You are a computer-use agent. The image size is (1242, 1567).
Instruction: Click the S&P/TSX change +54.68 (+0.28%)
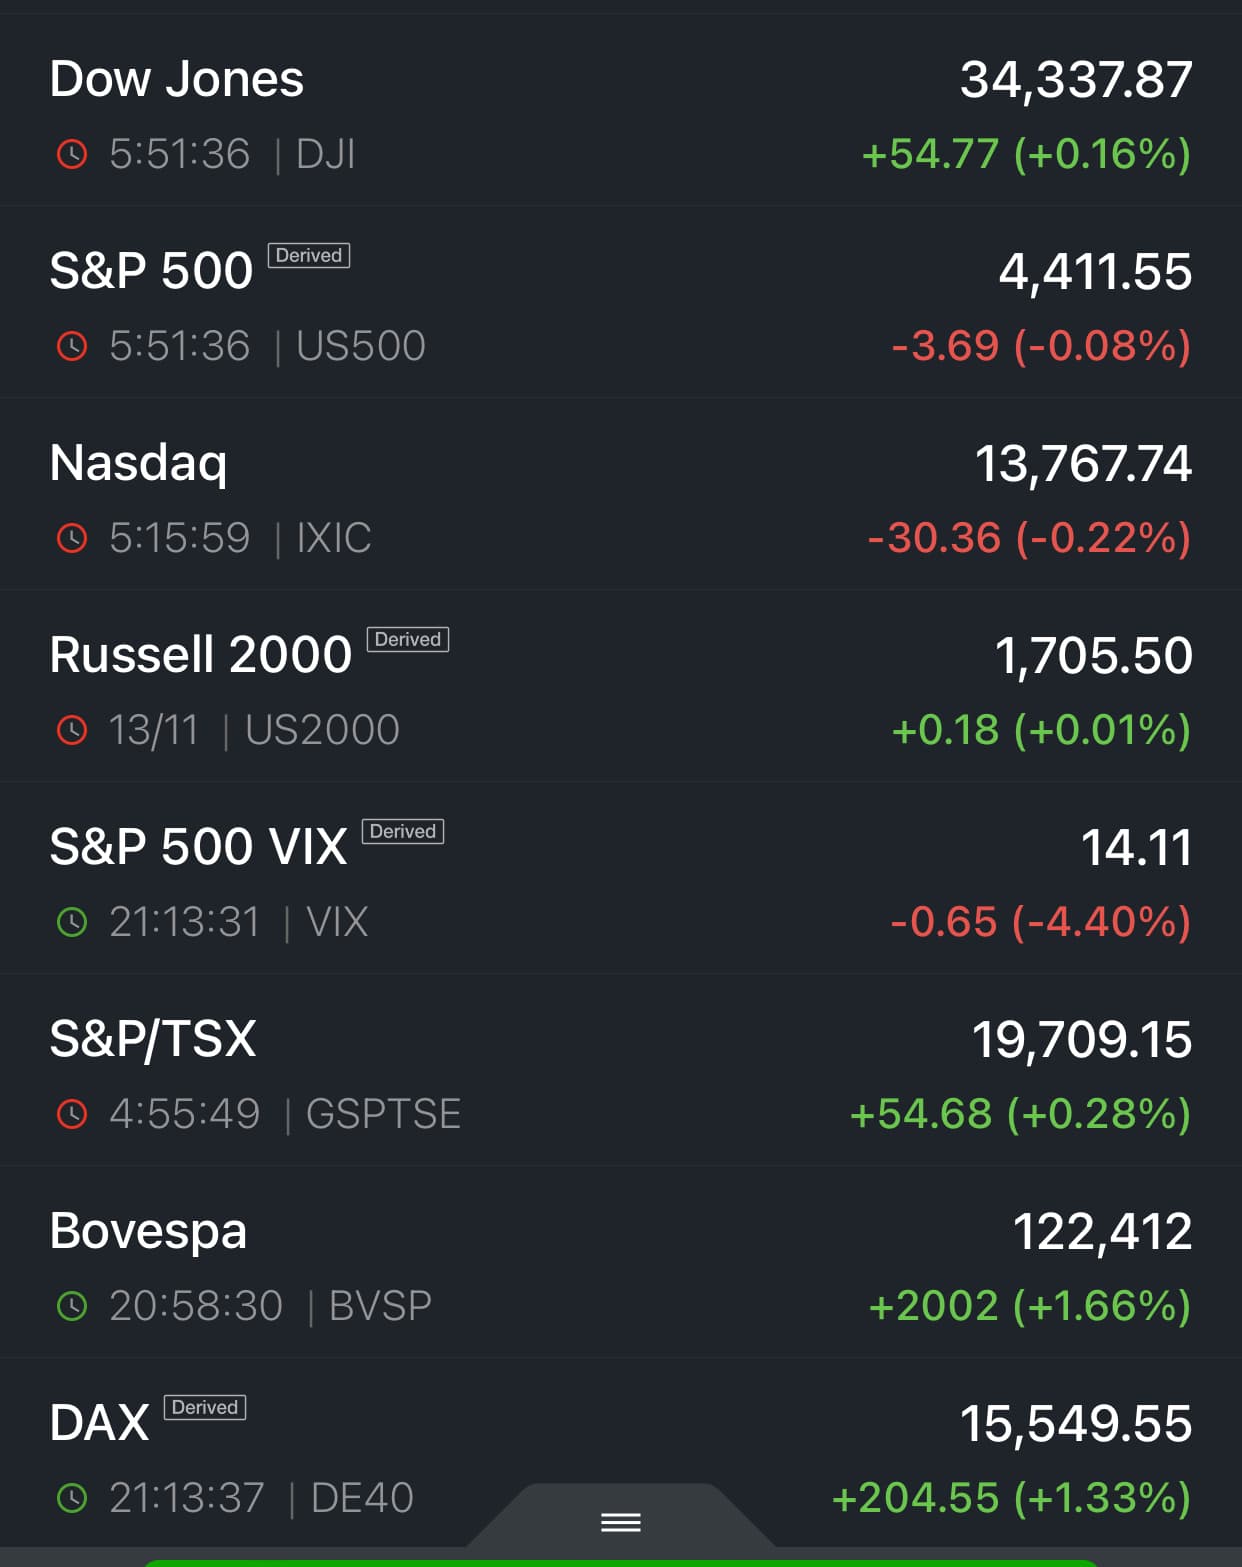(1020, 1114)
